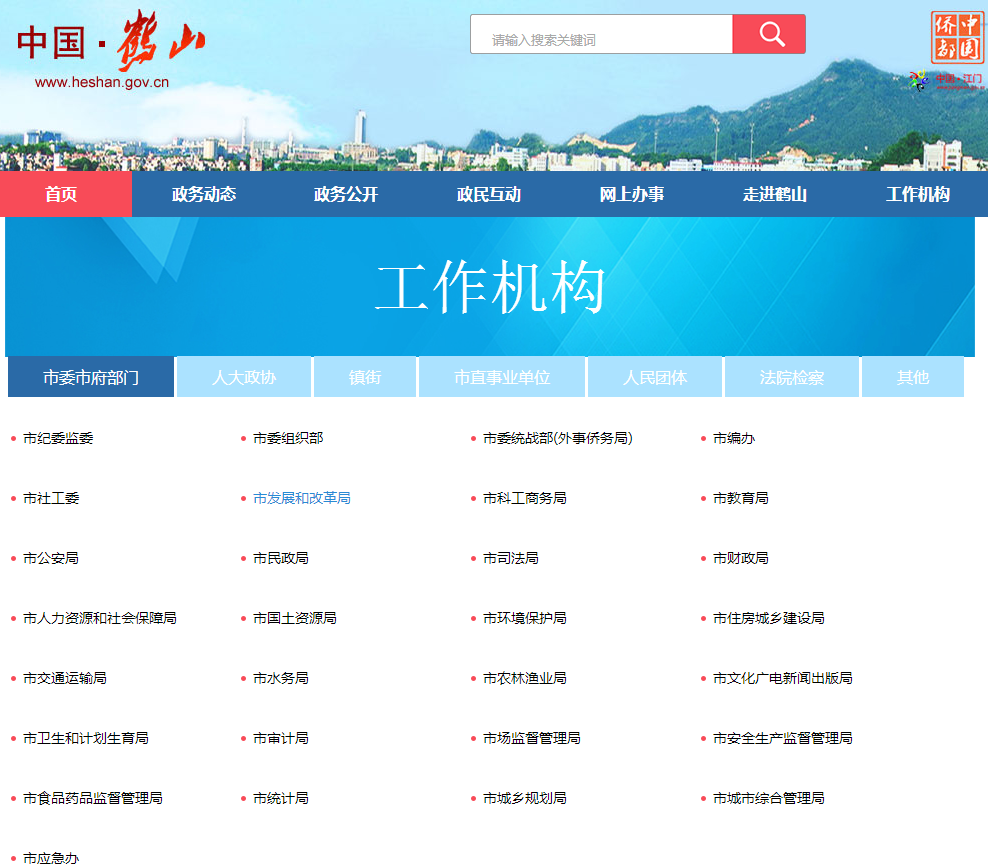Visit the 市教育局 link
This screenshot has width=988, height=868.
(740, 498)
